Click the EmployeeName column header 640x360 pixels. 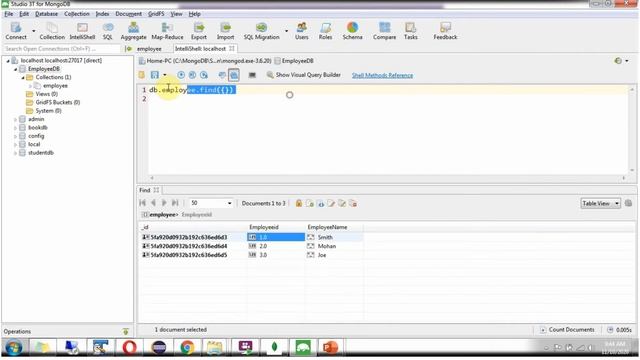327,227
